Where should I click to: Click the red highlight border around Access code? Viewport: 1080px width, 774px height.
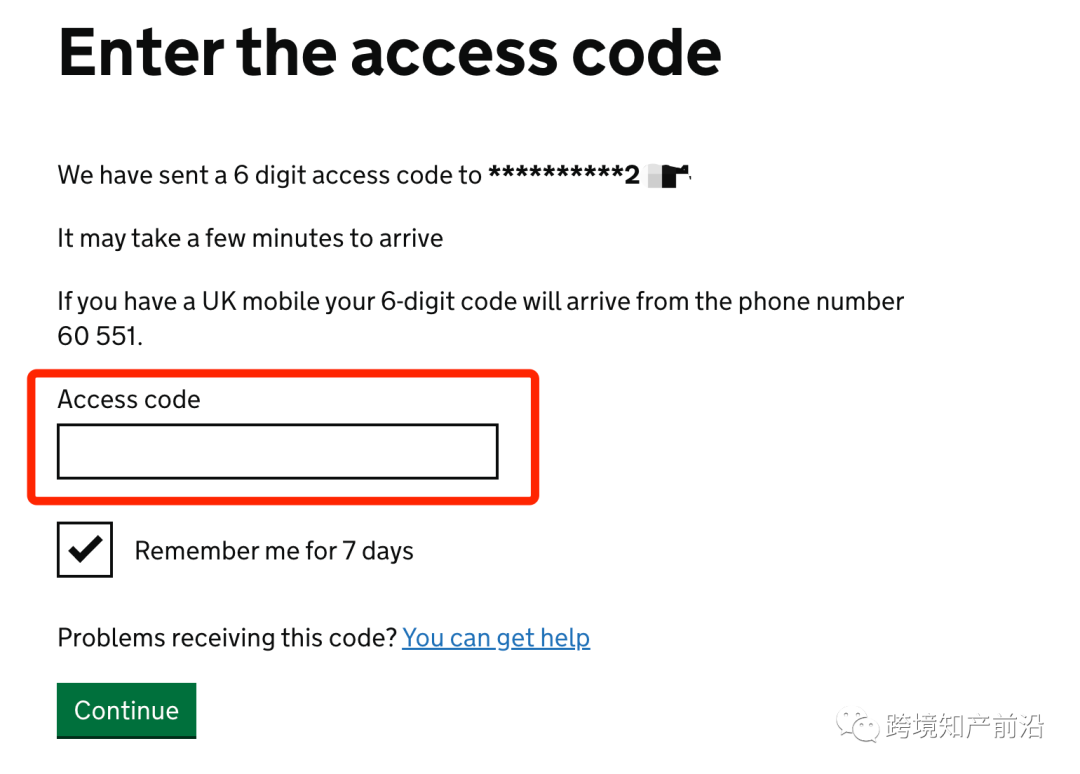tap(283, 375)
